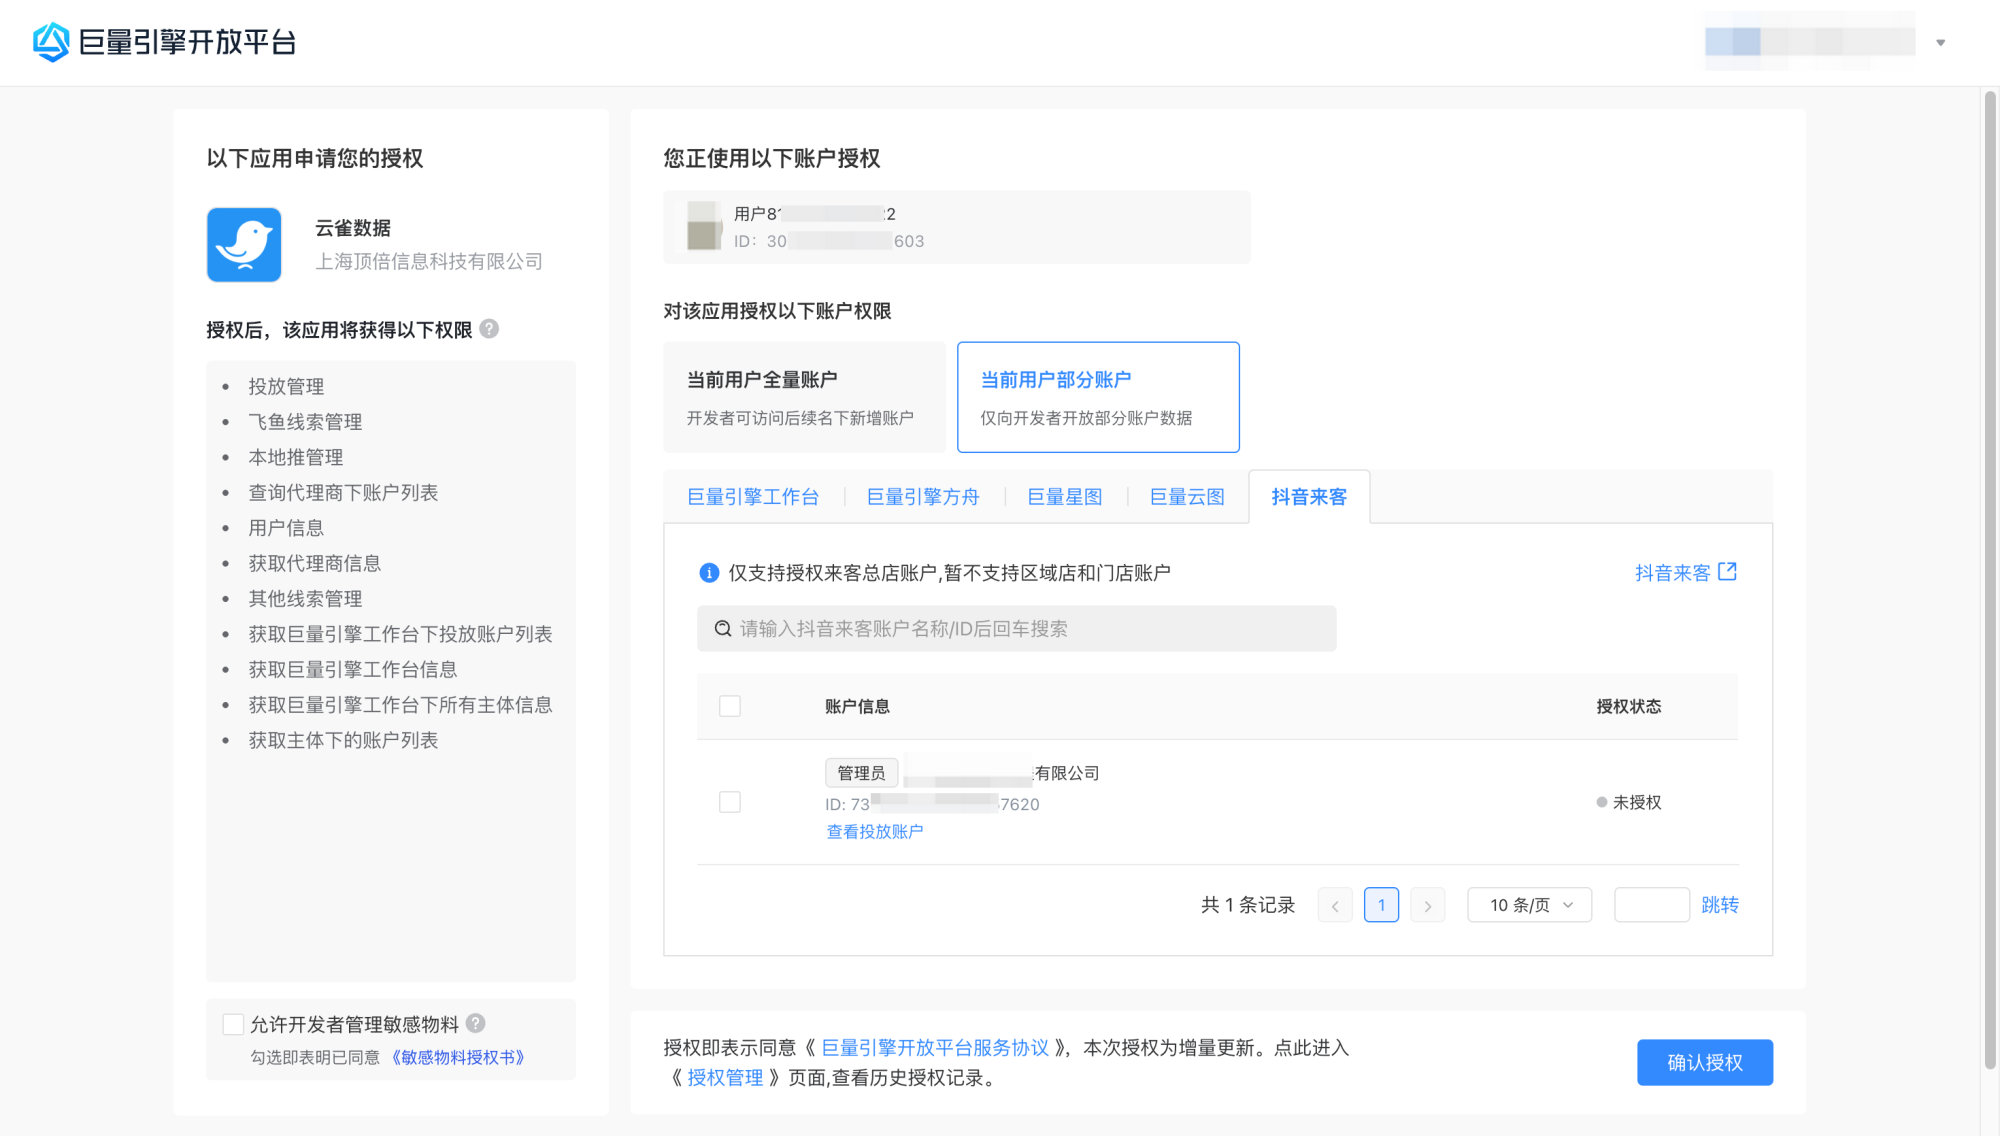Image resolution: width=2000 pixels, height=1136 pixels.
Task: Open 《敏感物料授权书》 link
Action: [458, 1058]
